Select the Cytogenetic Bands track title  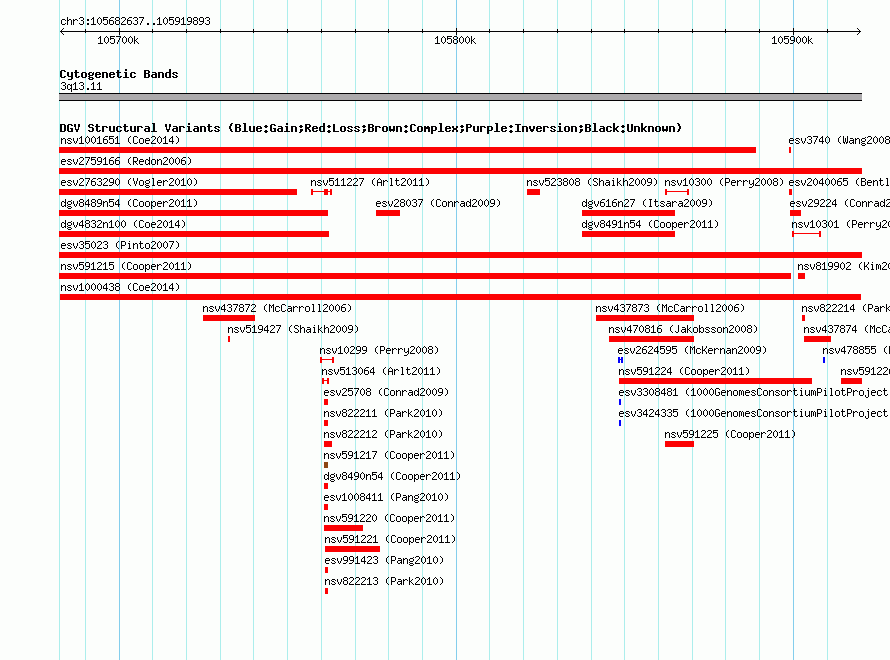(119, 74)
